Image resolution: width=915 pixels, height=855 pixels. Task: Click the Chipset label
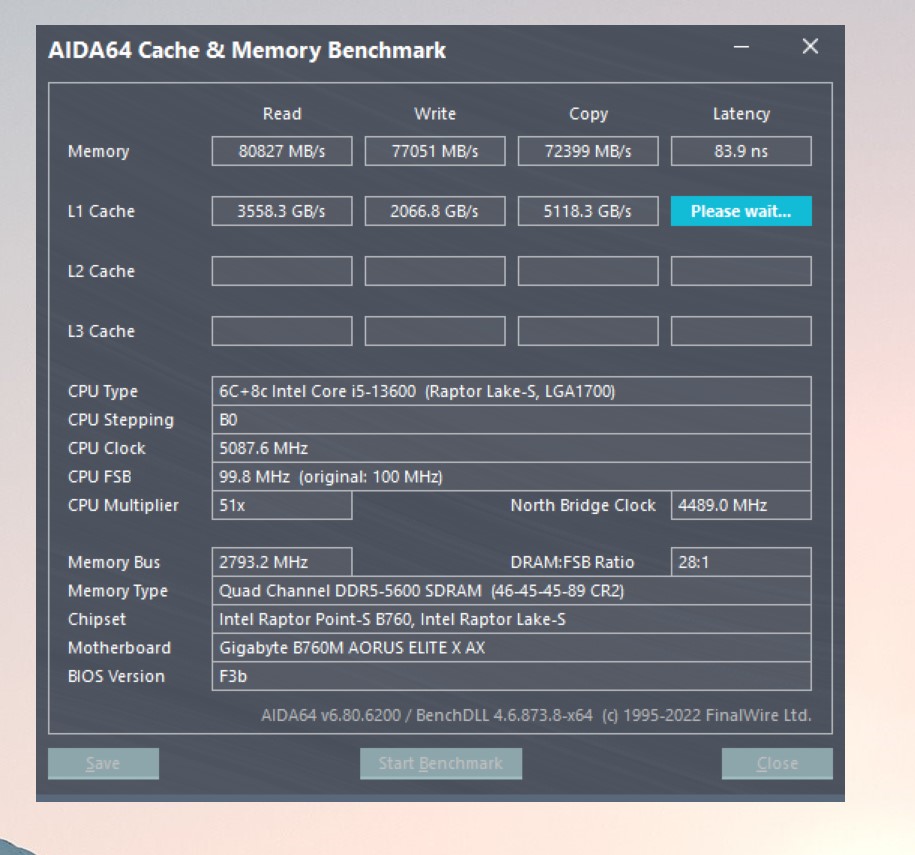[x=97, y=619]
